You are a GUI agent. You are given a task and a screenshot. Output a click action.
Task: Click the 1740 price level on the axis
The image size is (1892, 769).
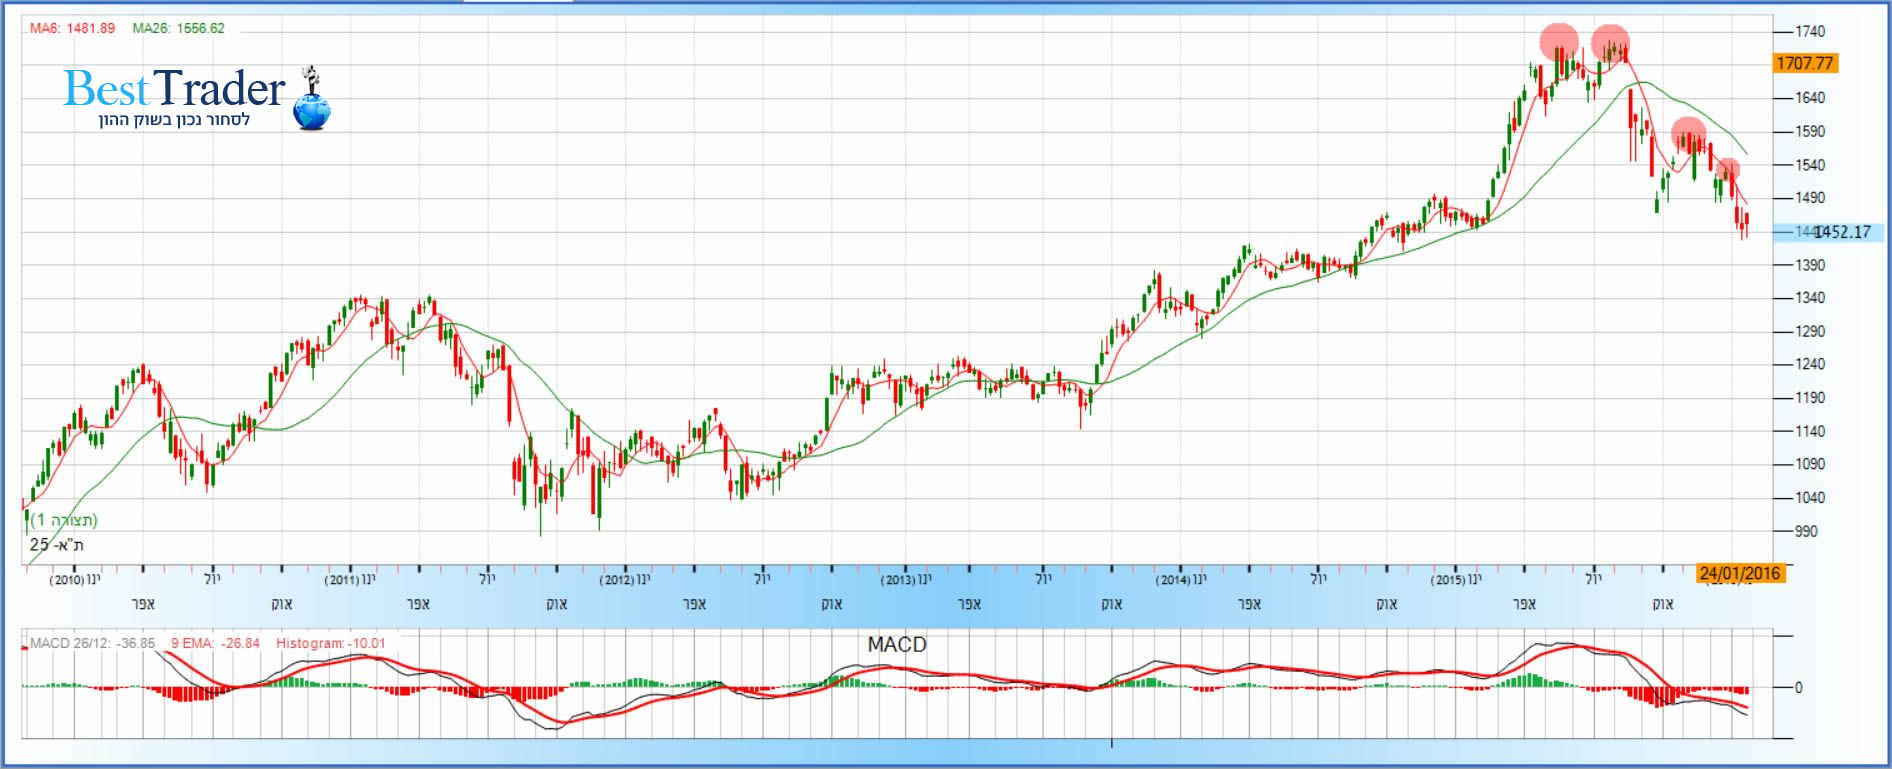click(x=1809, y=32)
